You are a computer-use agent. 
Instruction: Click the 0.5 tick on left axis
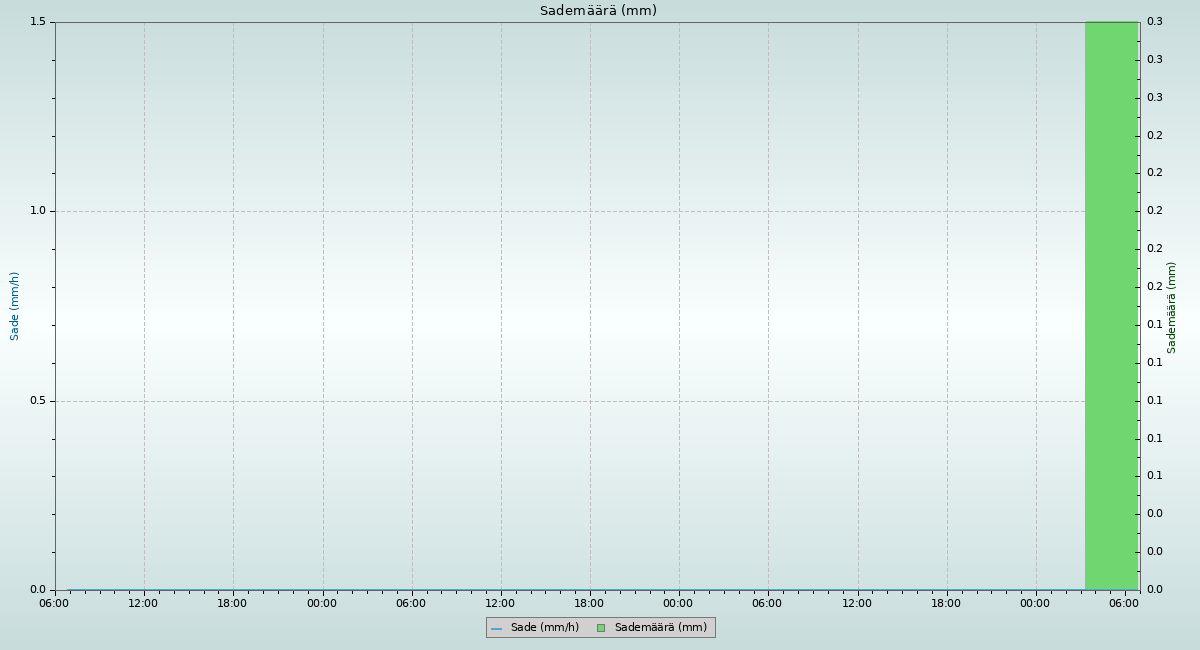pyautogui.click(x=38, y=401)
